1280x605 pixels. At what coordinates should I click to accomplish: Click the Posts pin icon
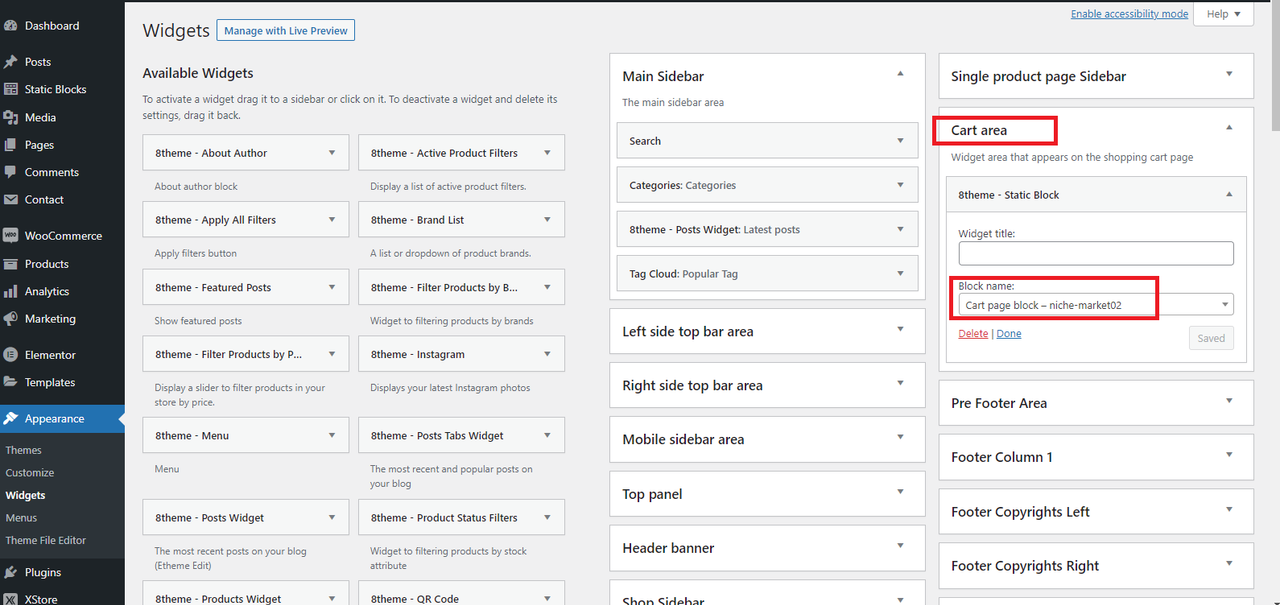point(10,61)
